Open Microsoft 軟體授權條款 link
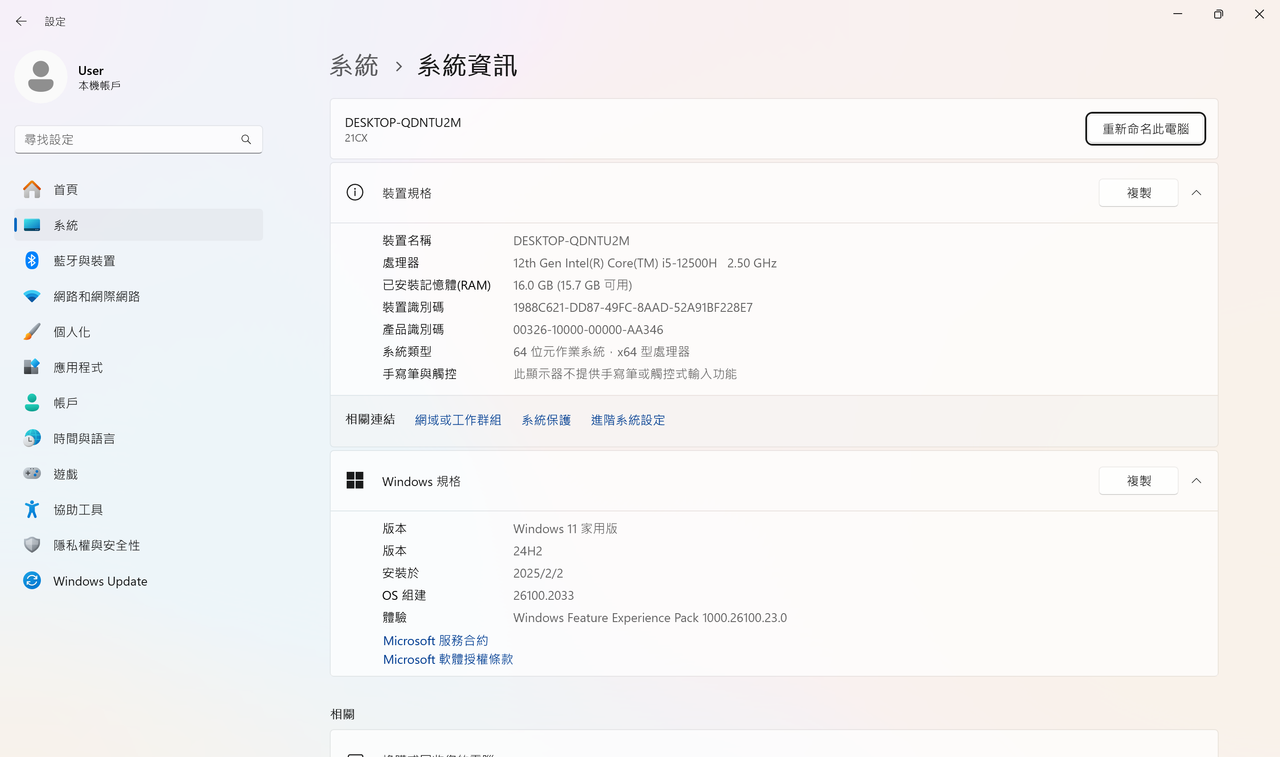Screen dimensions: 1280x757 448,659
